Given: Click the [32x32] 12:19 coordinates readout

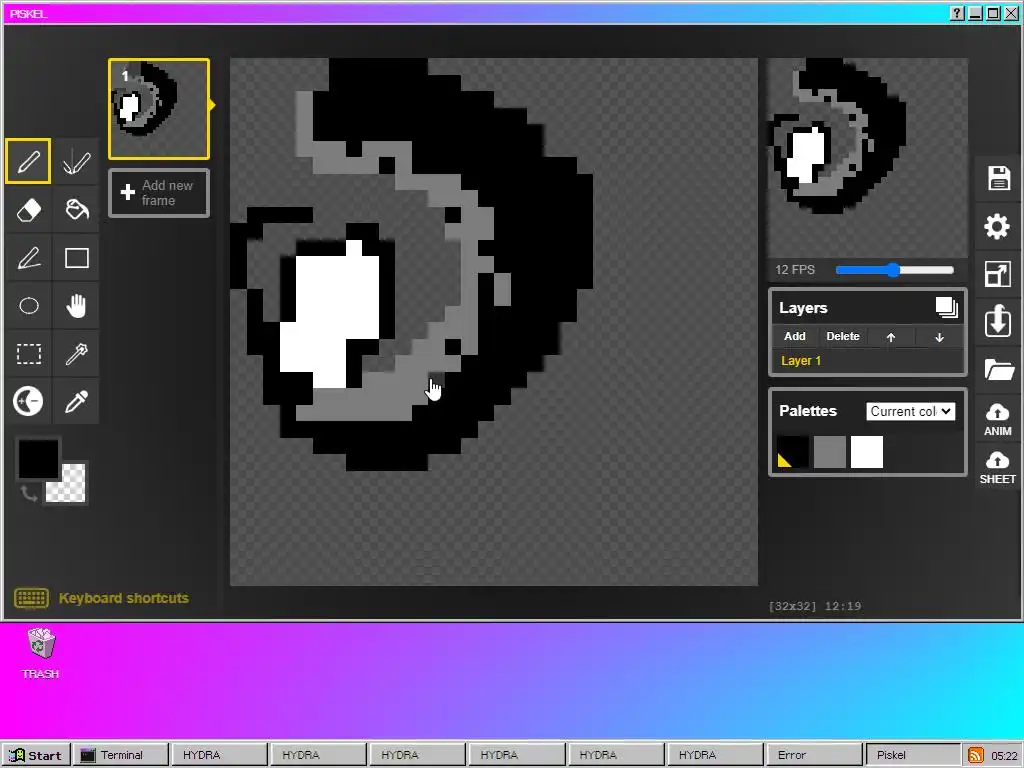Looking at the screenshot, I should 815,606.
